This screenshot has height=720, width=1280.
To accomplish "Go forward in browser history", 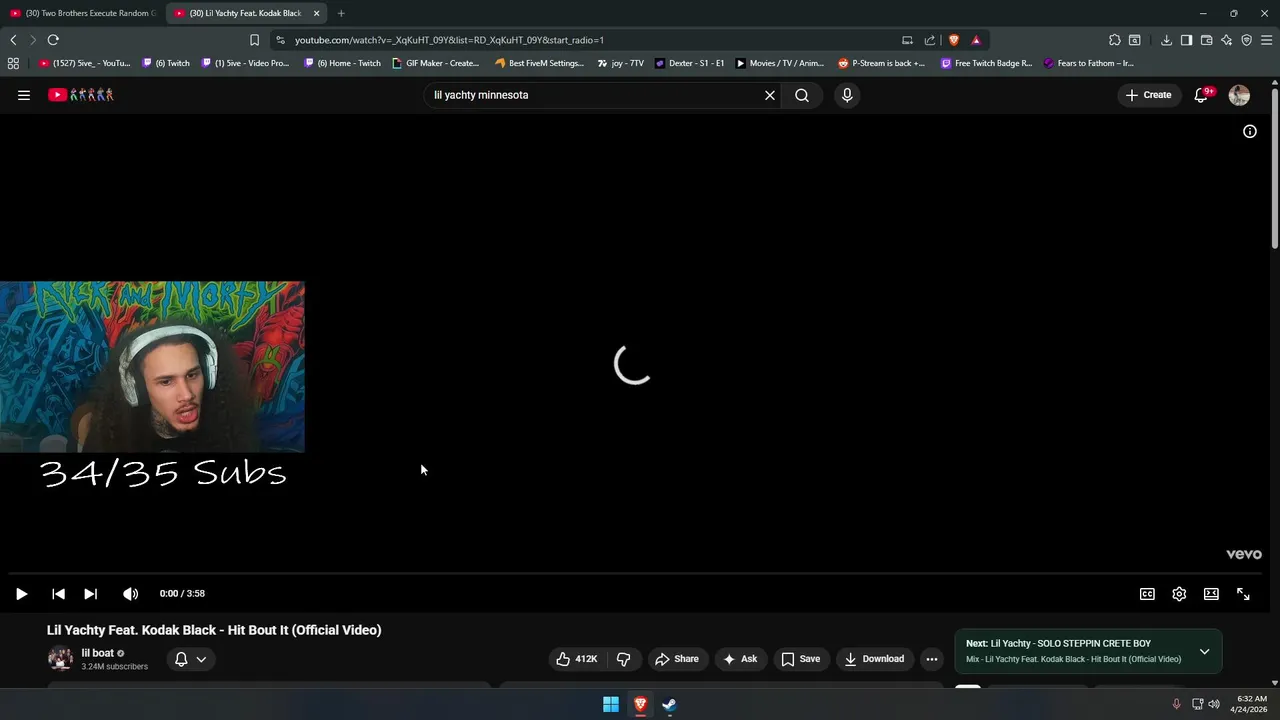I will (33, 40).
